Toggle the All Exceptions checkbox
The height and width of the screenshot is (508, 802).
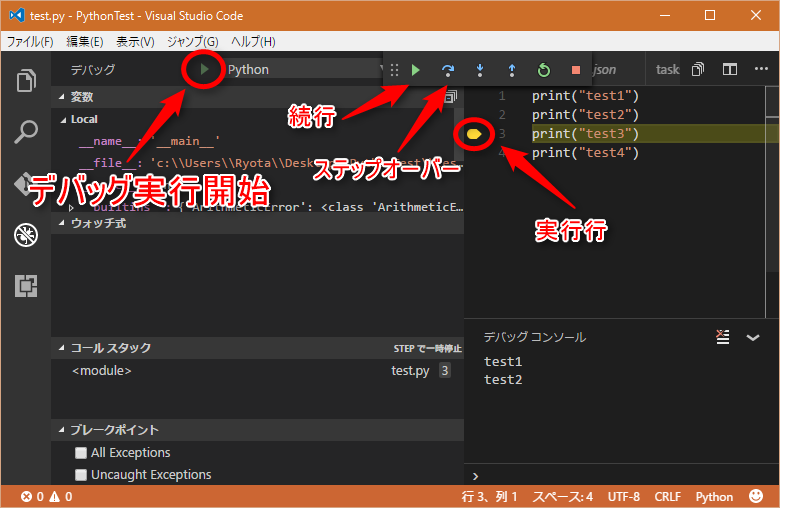point(81,453)
